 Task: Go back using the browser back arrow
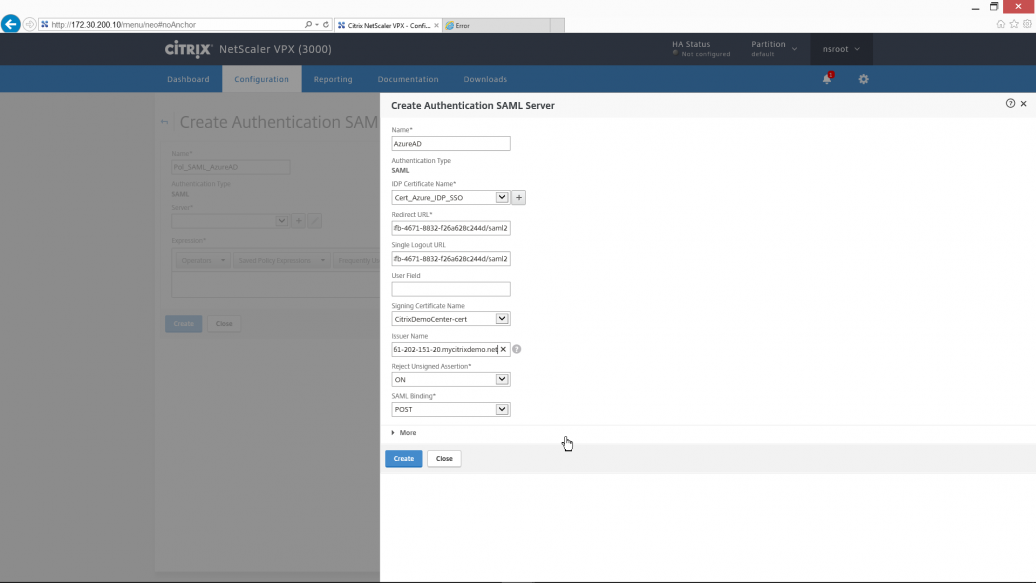[11, 25]
